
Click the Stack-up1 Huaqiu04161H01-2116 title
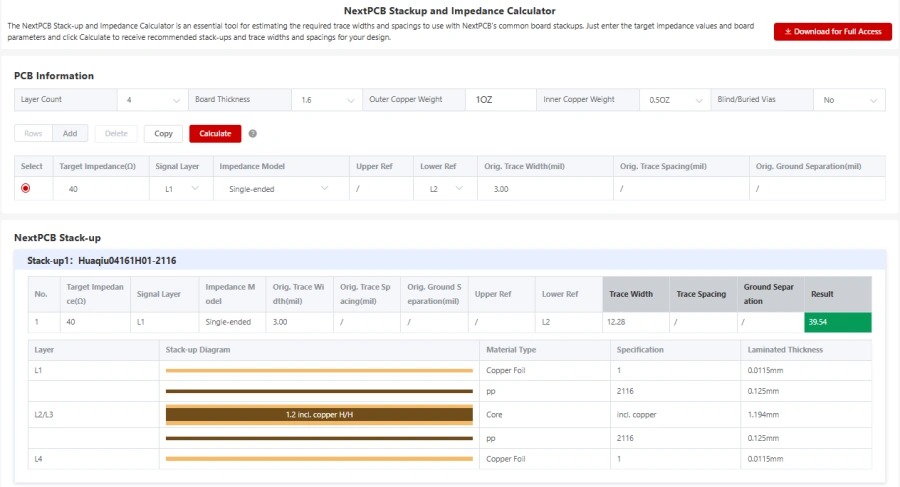(x=102, y=261)
